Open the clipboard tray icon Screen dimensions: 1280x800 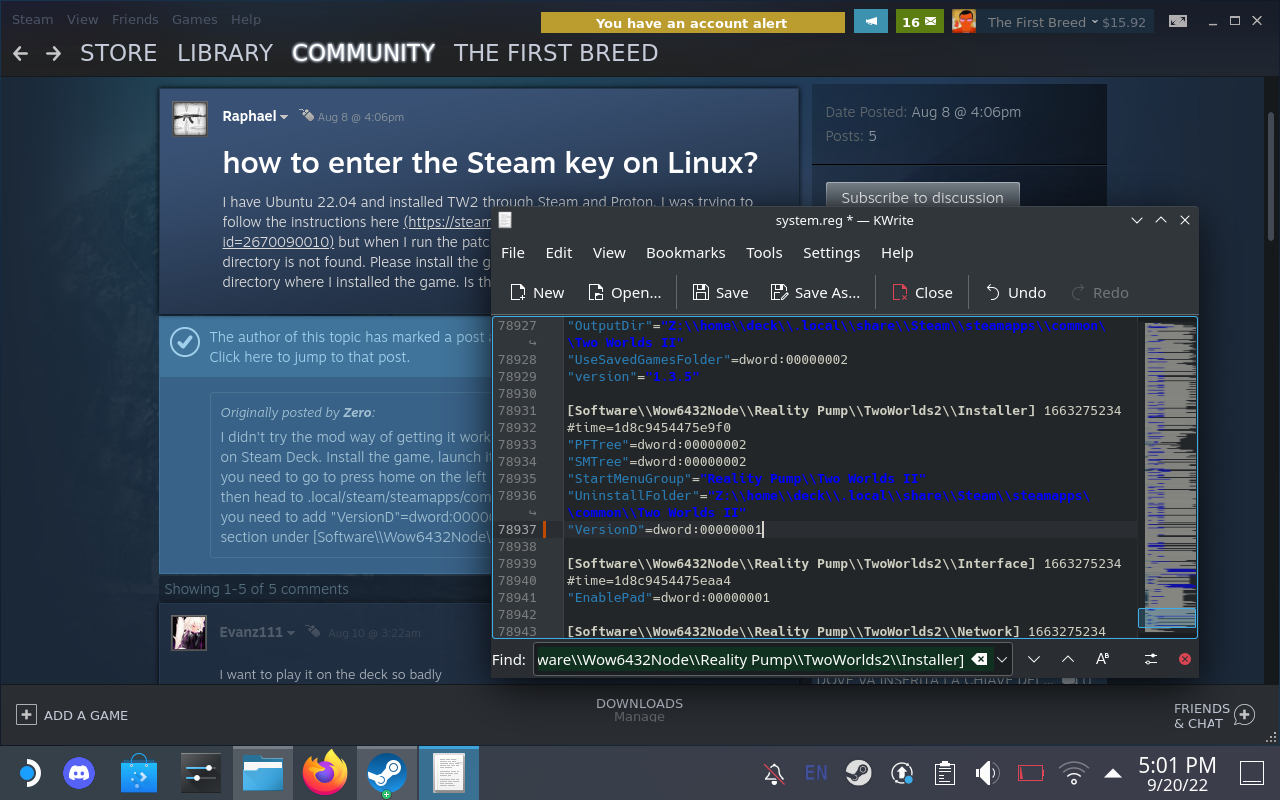(x=944, y=773)
